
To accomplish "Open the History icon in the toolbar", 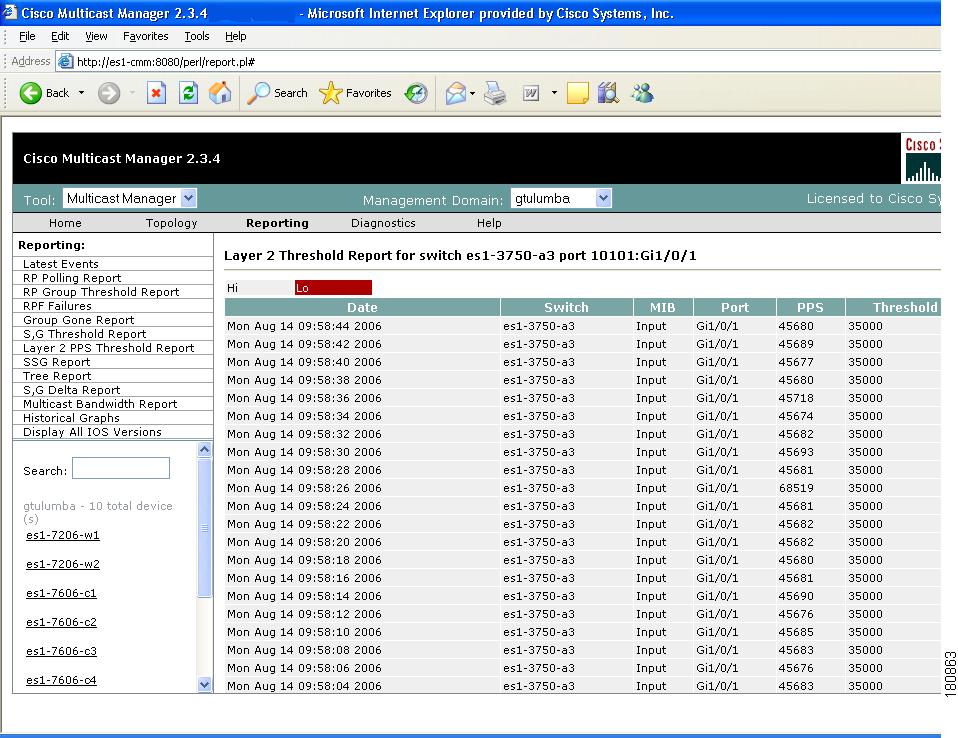I will click(x=417, y=93).
